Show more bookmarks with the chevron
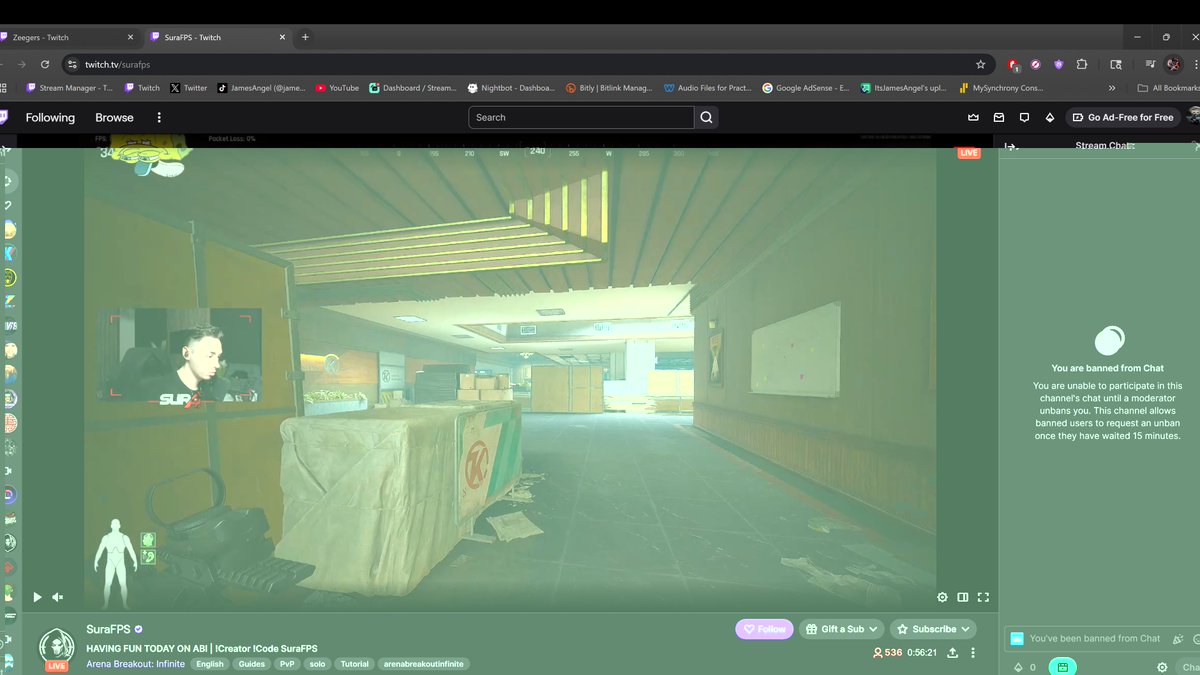This screenshot has width=1200, height=675. tap(1112, 88)
